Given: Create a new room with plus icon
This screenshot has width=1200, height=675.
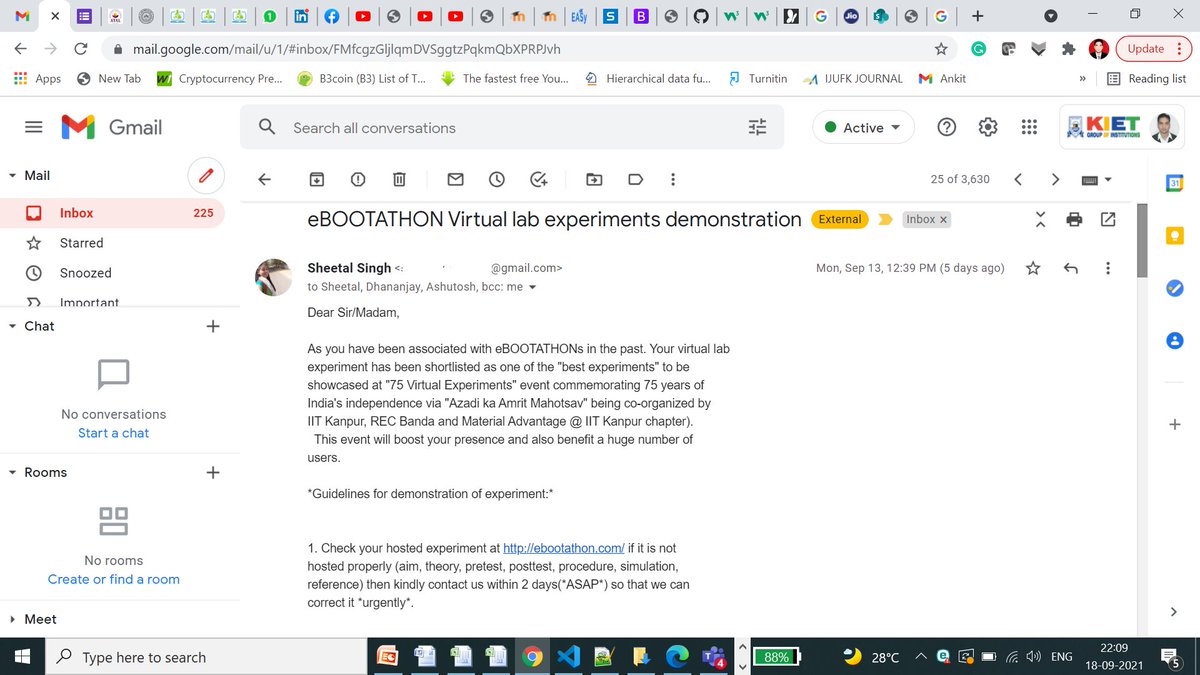Looking at the screenshot, I should pyautogui.click(x=212, y=472).
